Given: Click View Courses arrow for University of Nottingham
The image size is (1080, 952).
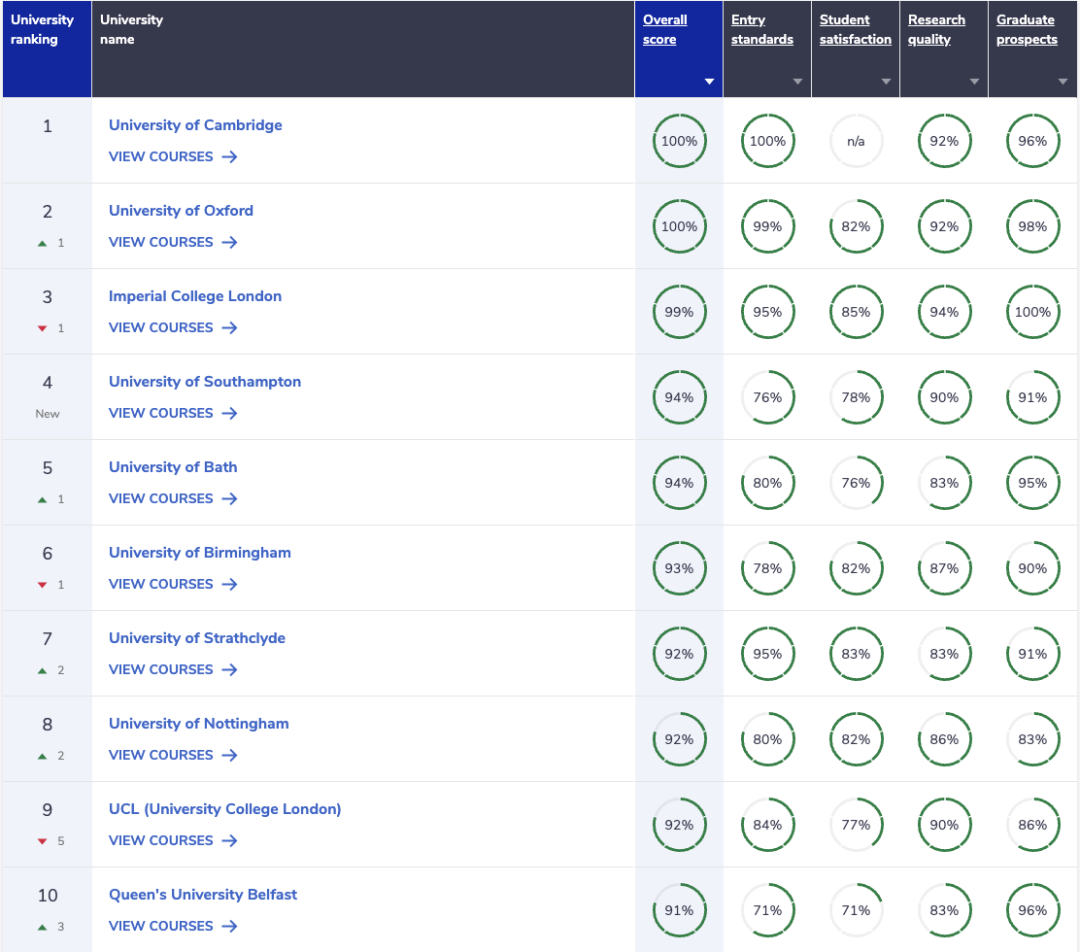Looking at the screenshot, I should [229, 755].
